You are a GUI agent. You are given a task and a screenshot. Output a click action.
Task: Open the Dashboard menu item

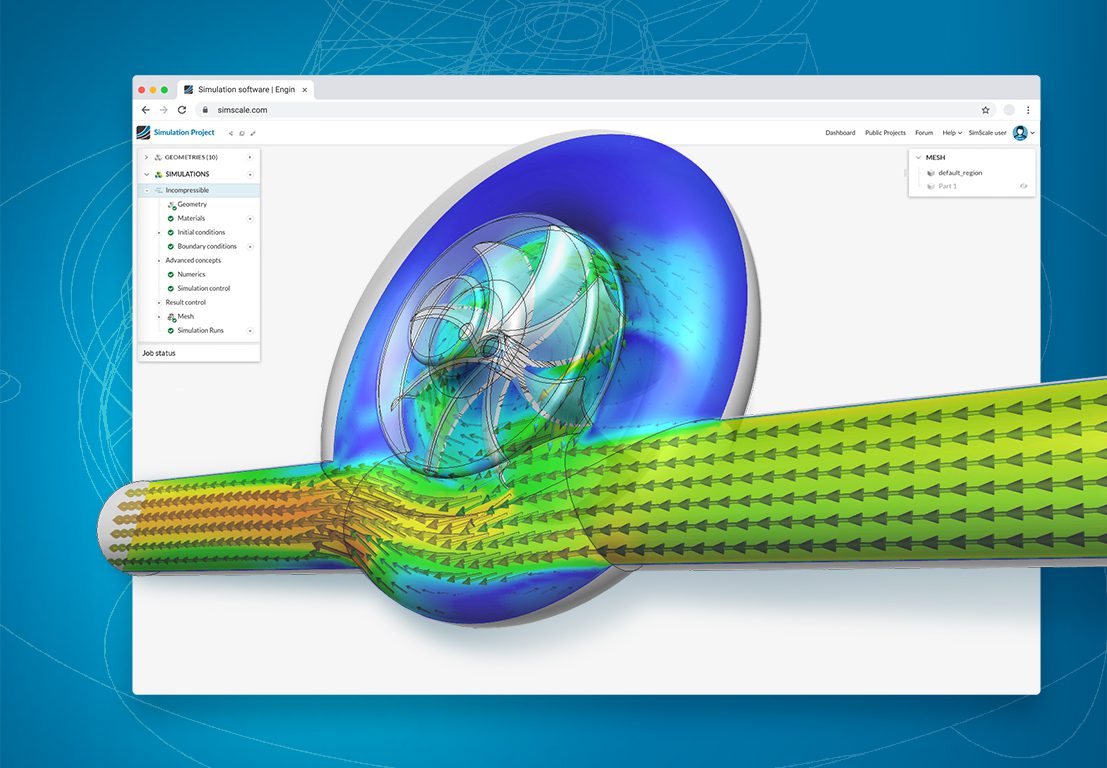click(x=840, y=133)
